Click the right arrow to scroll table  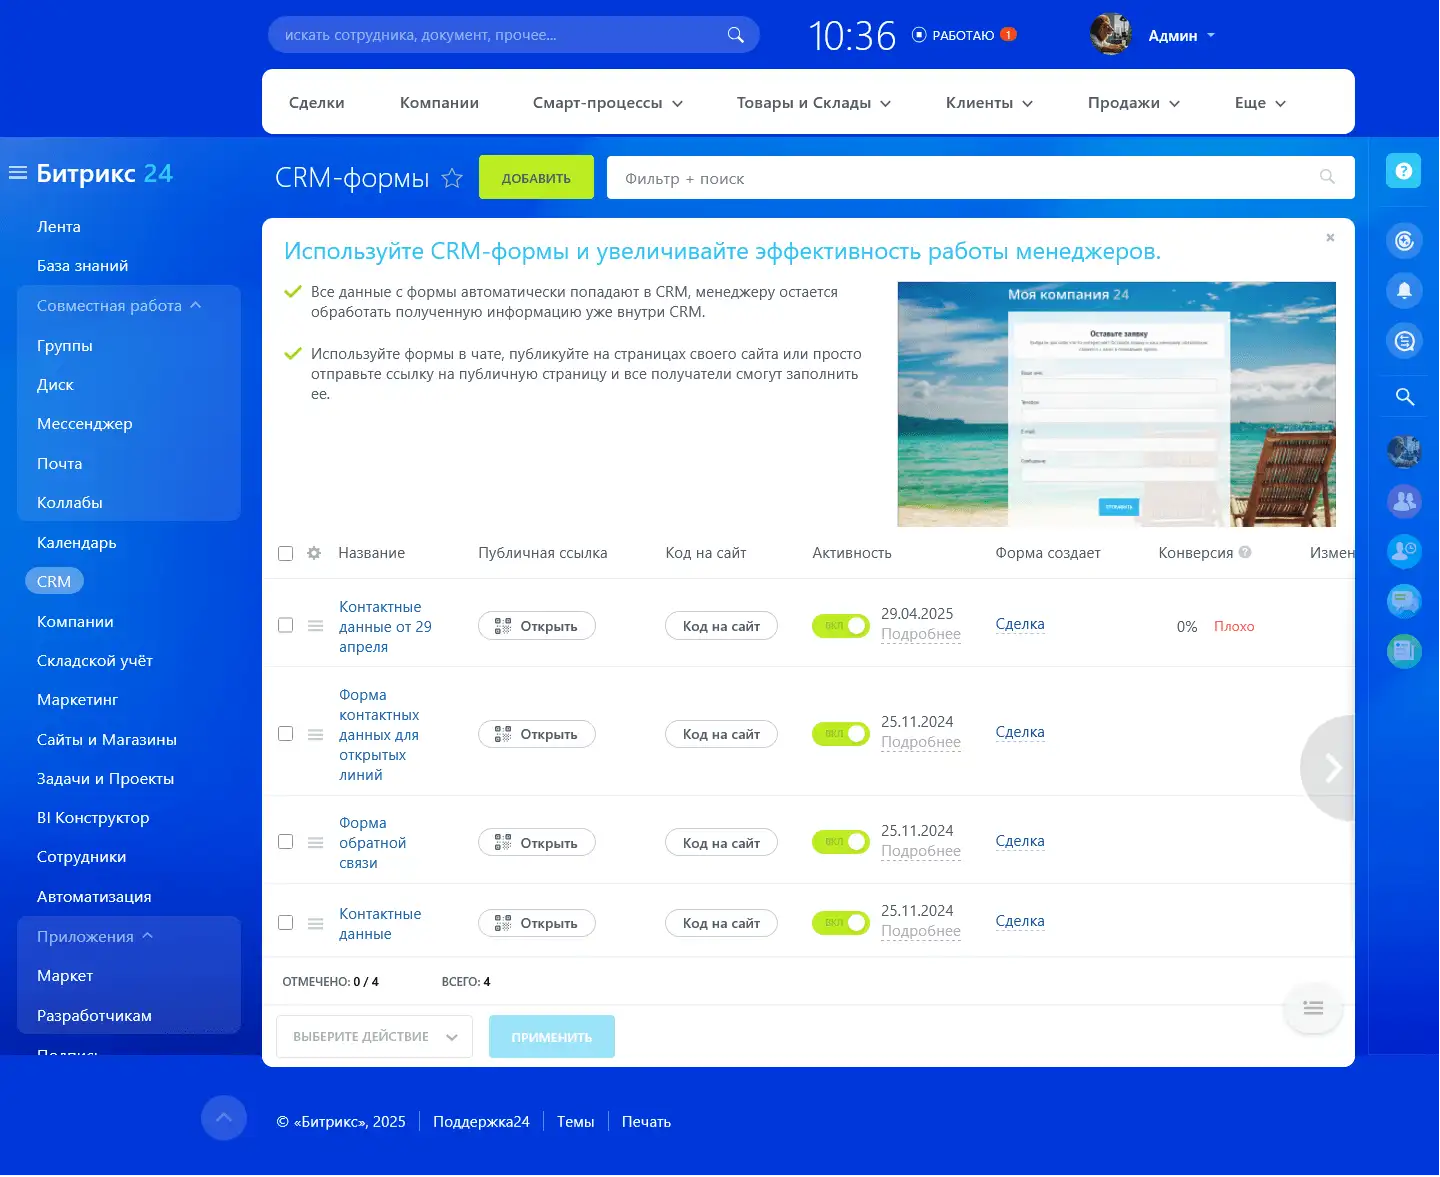[x=1332, y=768]
